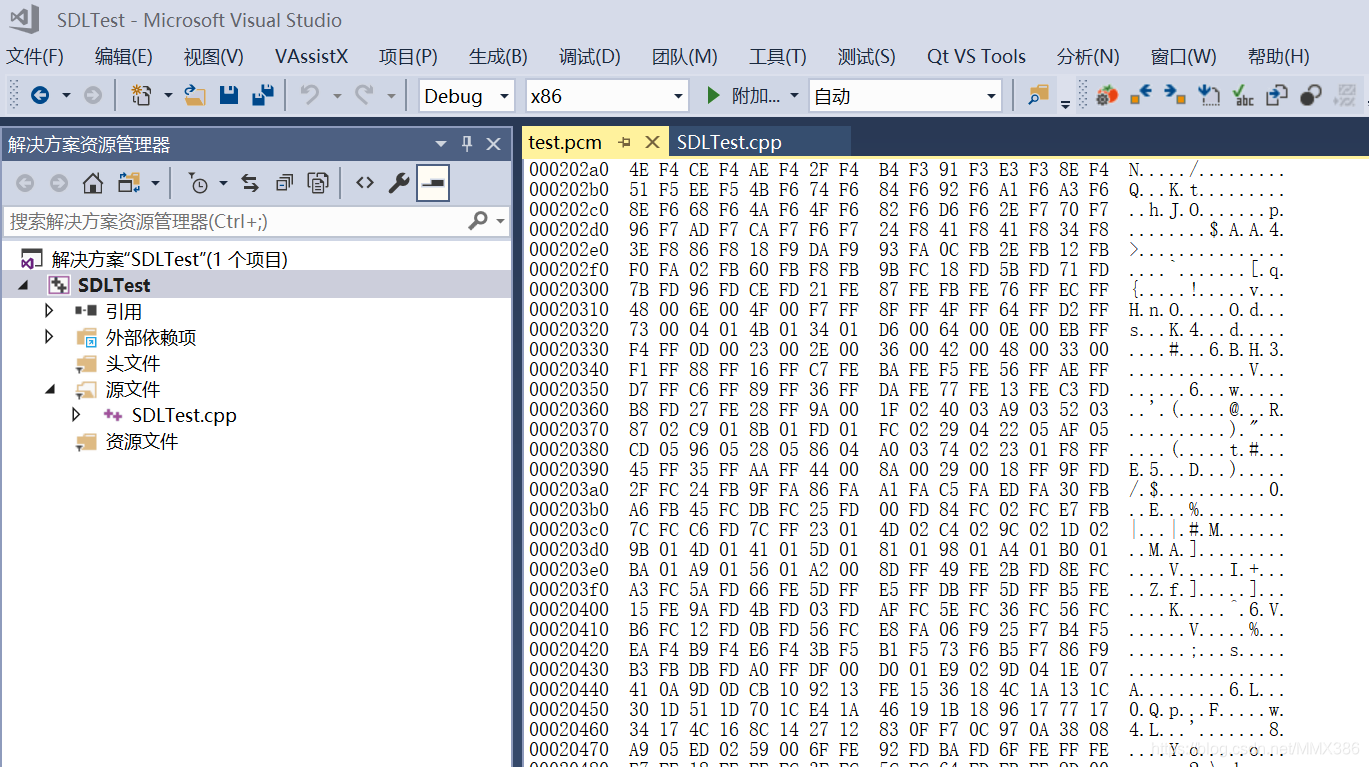Open the 帮助(H) menu
The image size is (1369, 767).
click(1278, 57)
